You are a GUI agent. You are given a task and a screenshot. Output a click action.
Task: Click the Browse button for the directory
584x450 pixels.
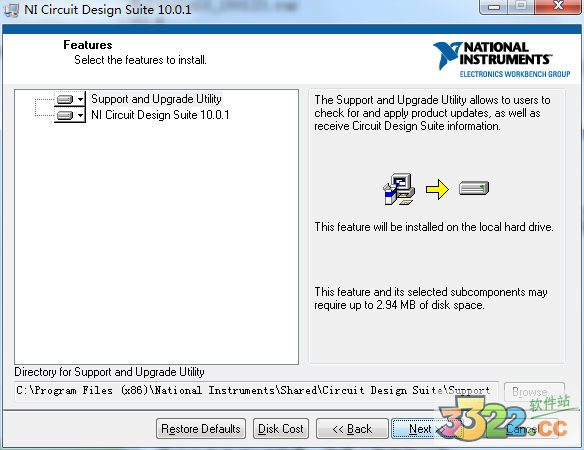tap(534, 392)
